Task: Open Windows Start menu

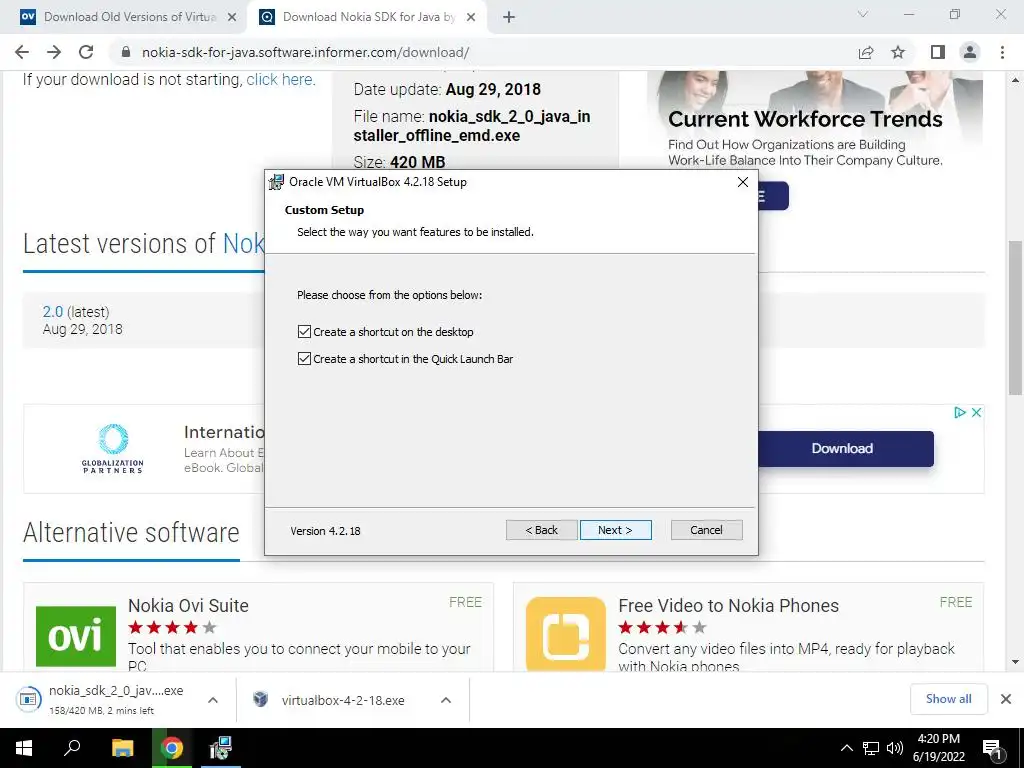Action: (x=24, y=748)
